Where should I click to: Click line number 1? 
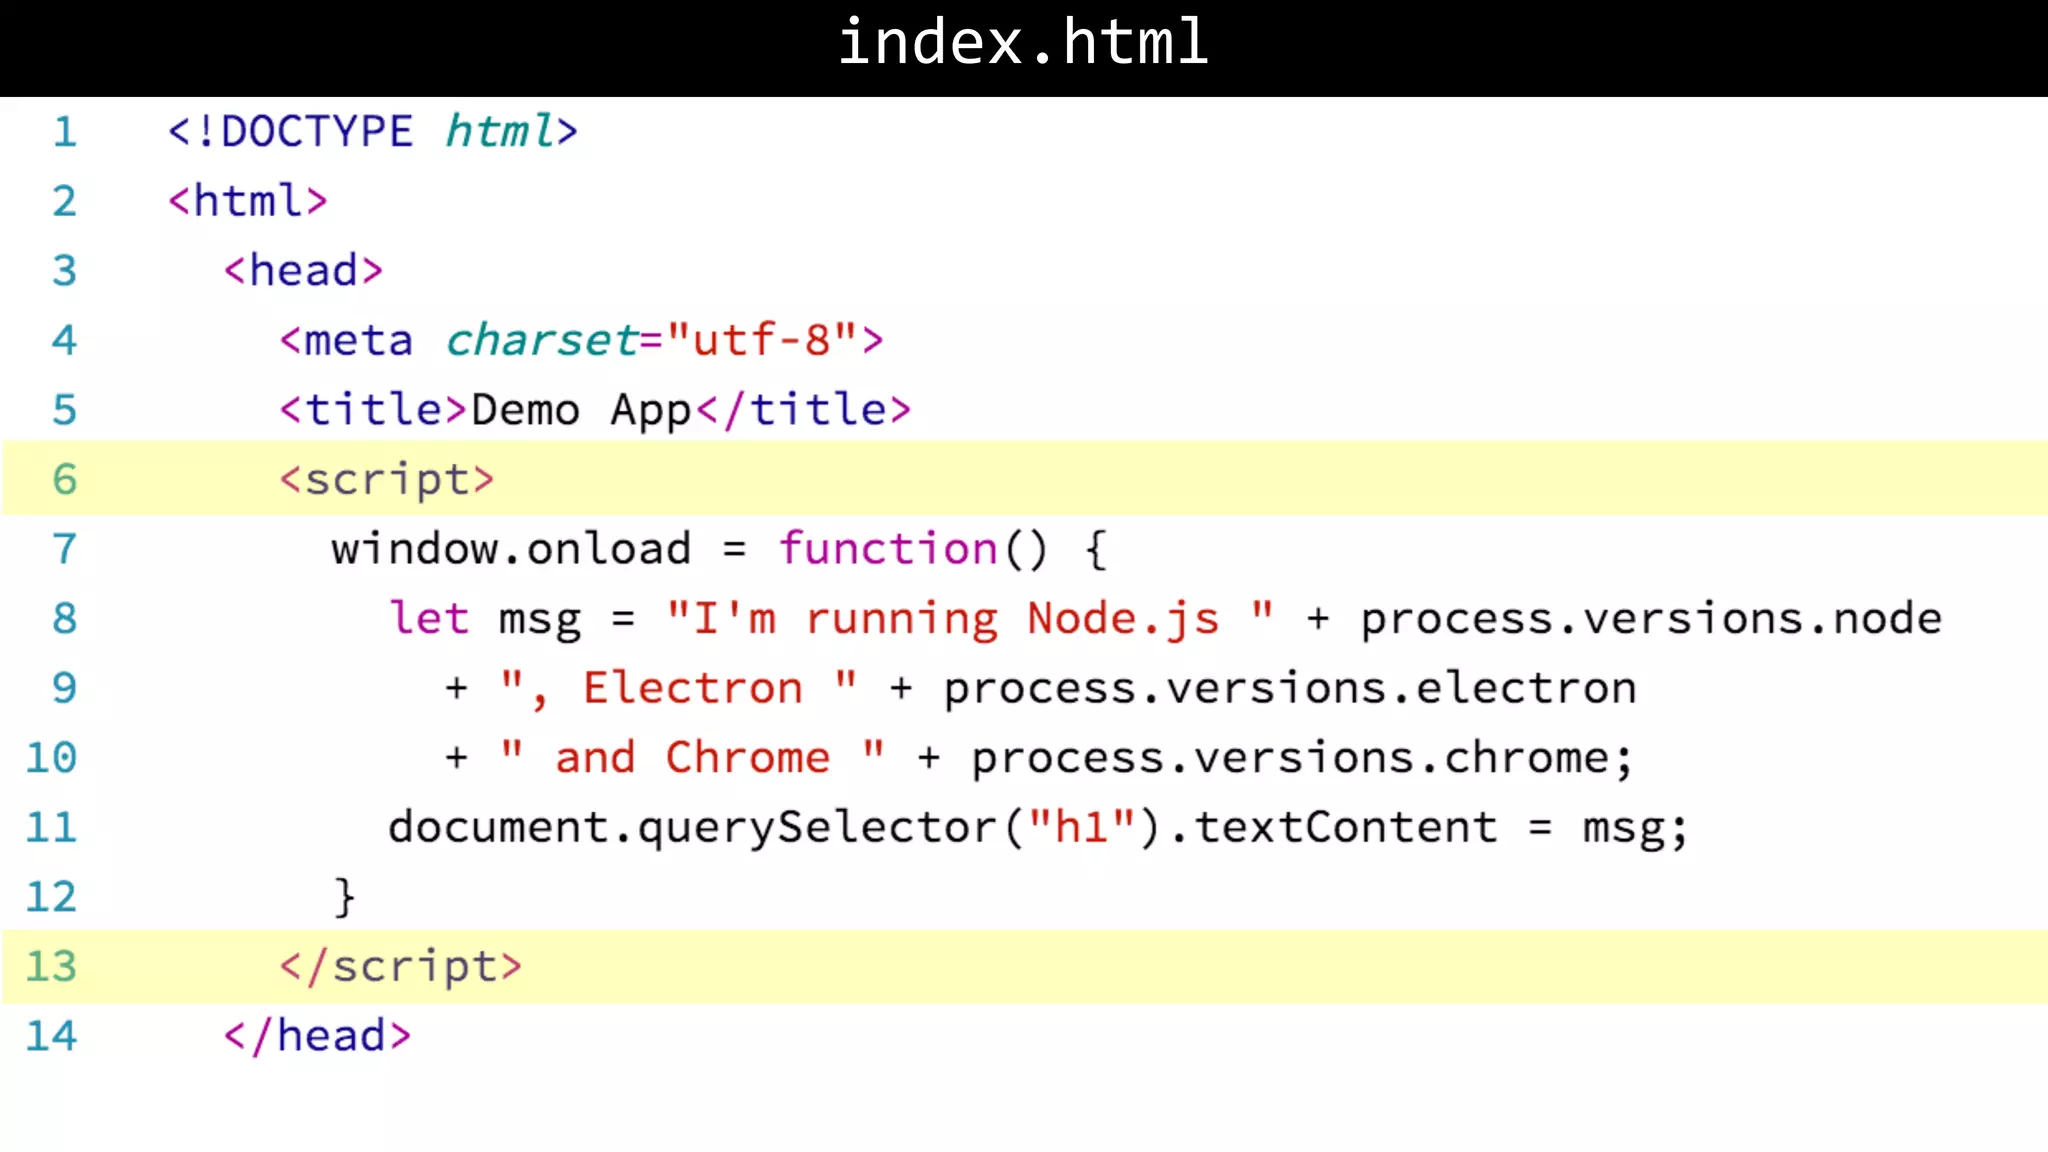[65, 132]
